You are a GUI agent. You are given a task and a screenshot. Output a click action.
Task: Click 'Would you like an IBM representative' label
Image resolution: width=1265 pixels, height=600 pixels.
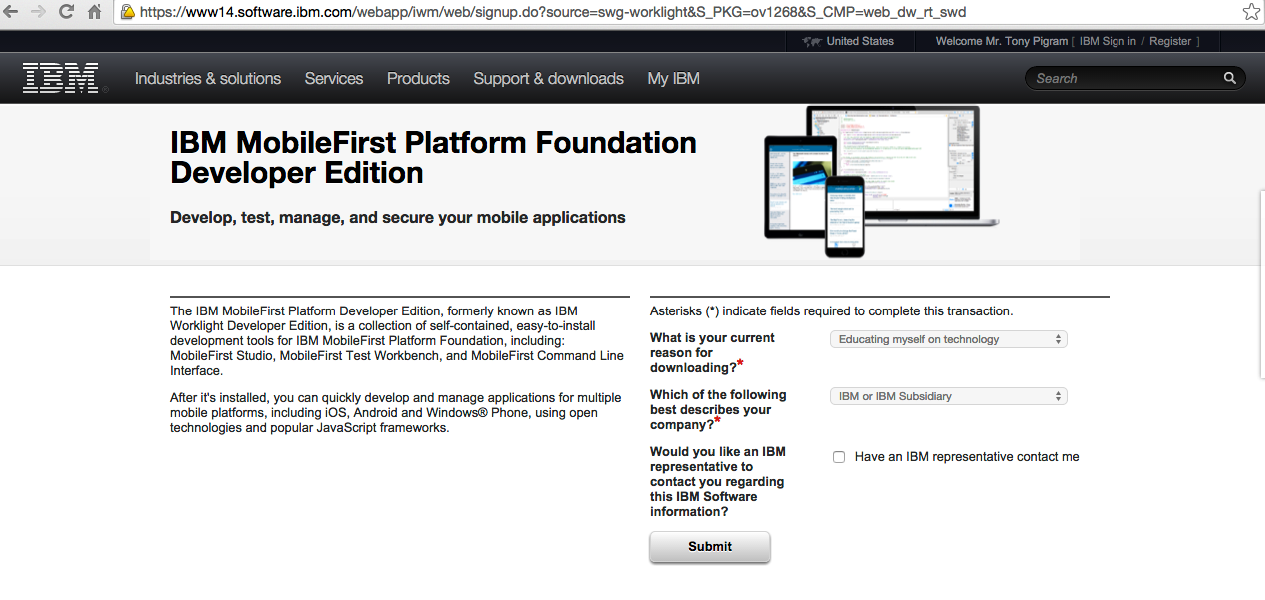(x=718, y=481)
